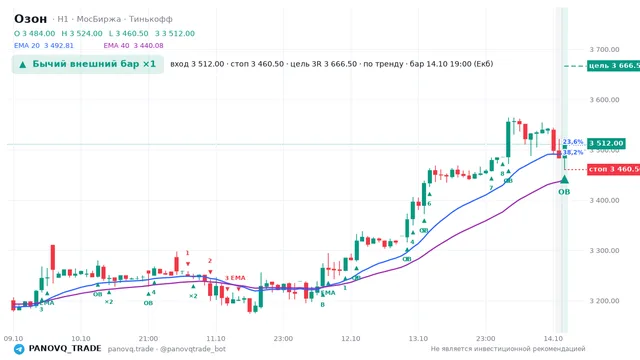The image size is (640, 360).
Task: Select the open value O 3 484.00
Action: [x=34, y=33]
